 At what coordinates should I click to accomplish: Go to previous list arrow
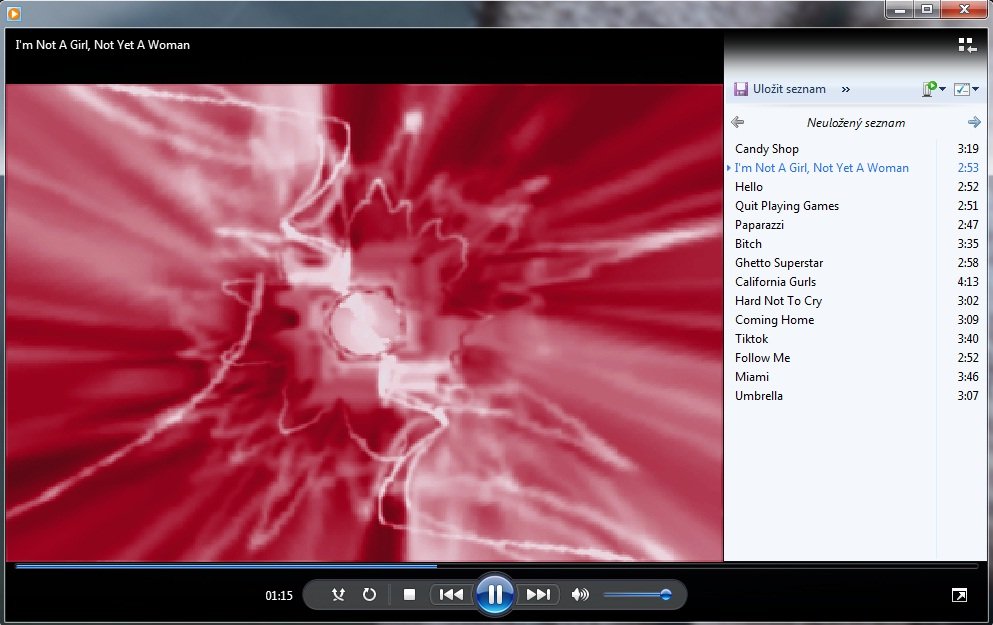click(737, 122)
